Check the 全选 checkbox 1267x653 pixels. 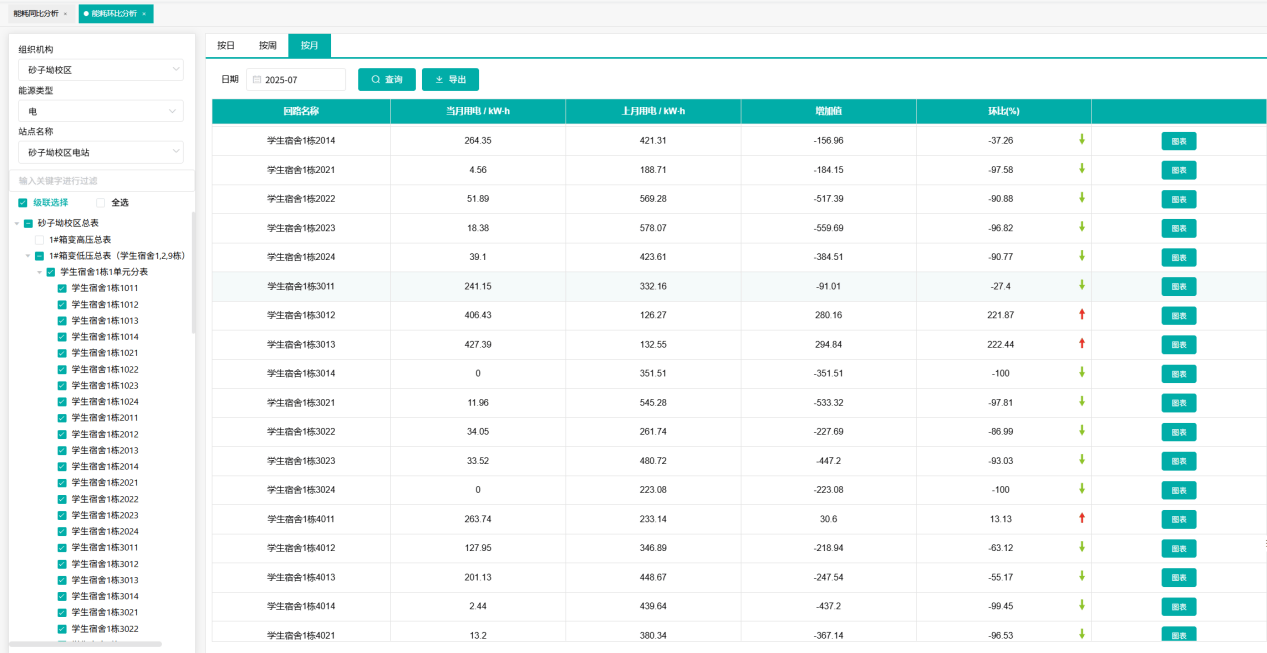point(101,203)
